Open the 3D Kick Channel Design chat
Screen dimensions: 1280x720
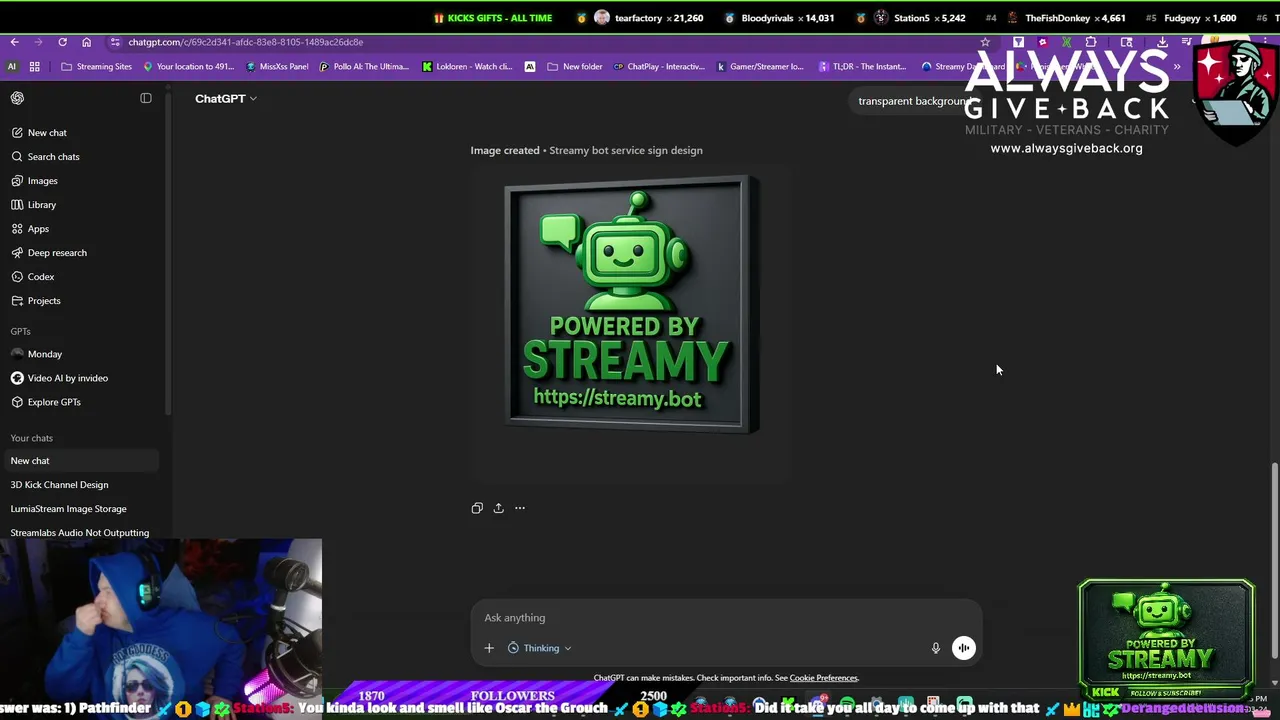[x=59, y=485]
